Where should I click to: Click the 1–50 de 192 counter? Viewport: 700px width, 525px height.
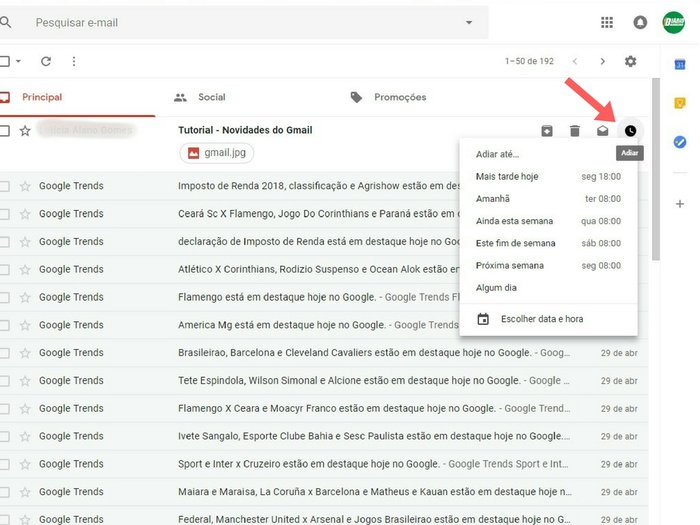(529, 61)
